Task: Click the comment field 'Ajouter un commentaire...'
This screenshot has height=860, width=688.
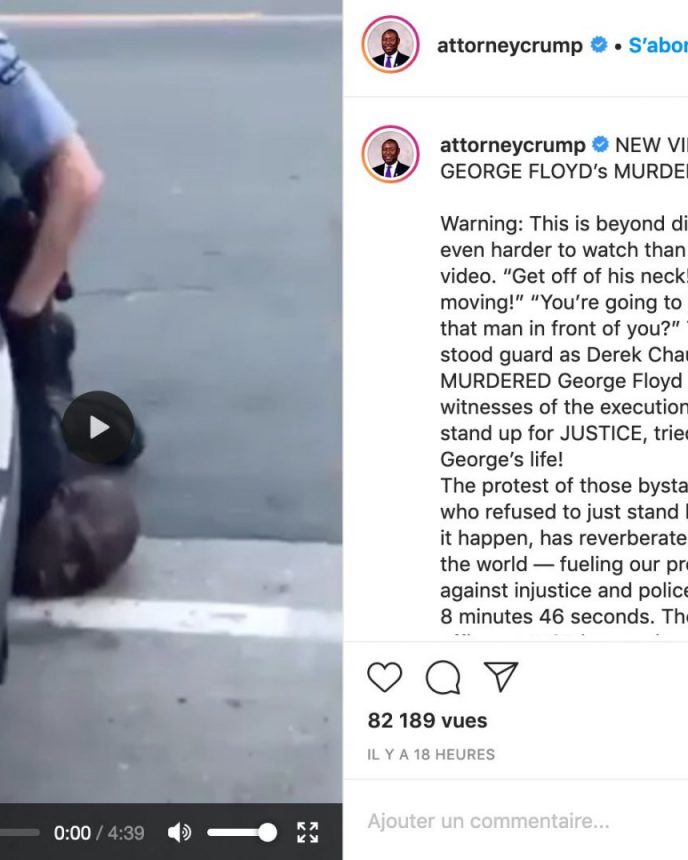Action: tap(488, 821)
